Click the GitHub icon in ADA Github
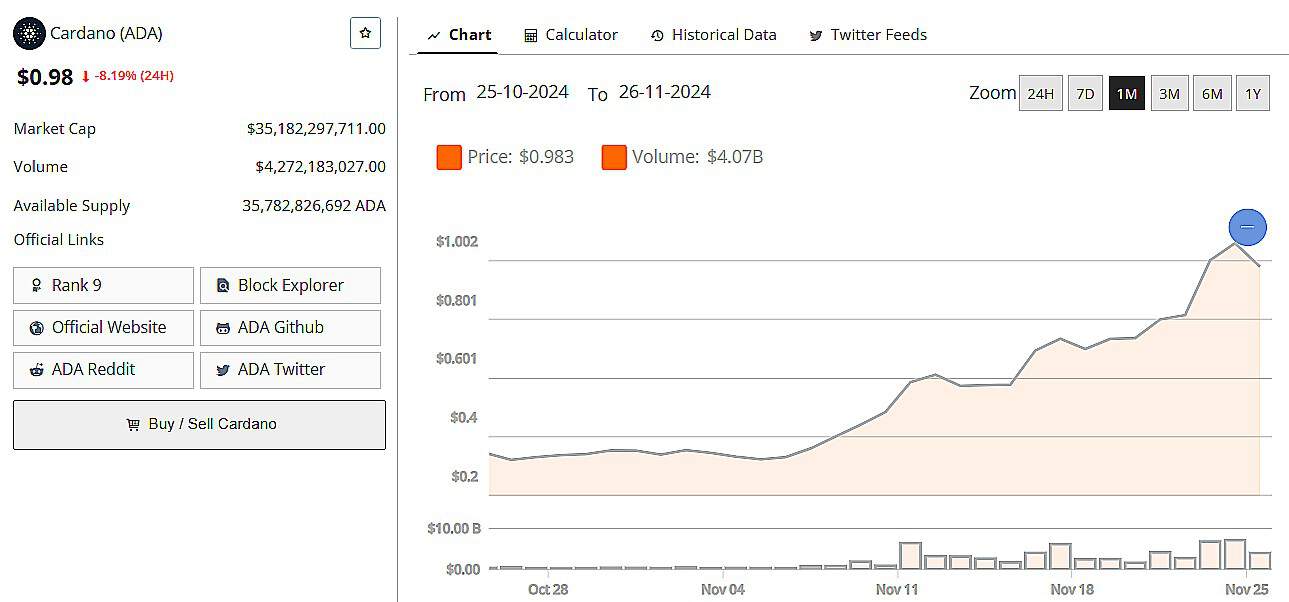This screenshot has height=602, width=1289. [222, 328]
